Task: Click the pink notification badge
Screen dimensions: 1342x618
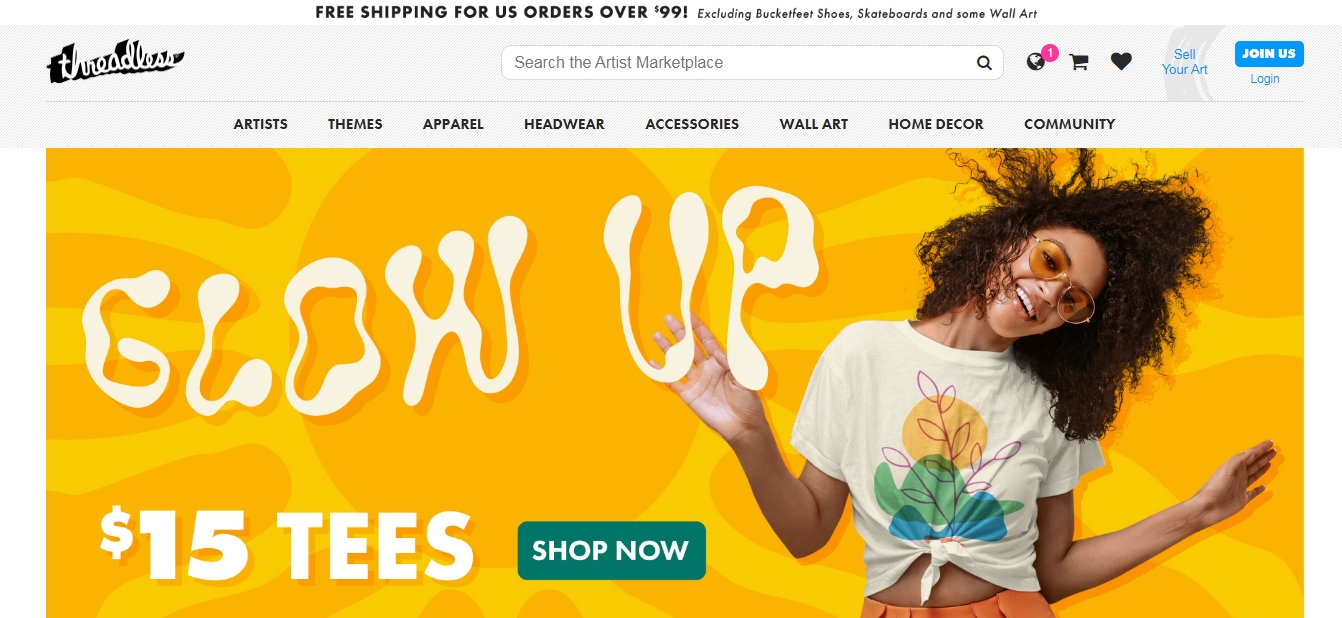Action: coord(1049,52)
